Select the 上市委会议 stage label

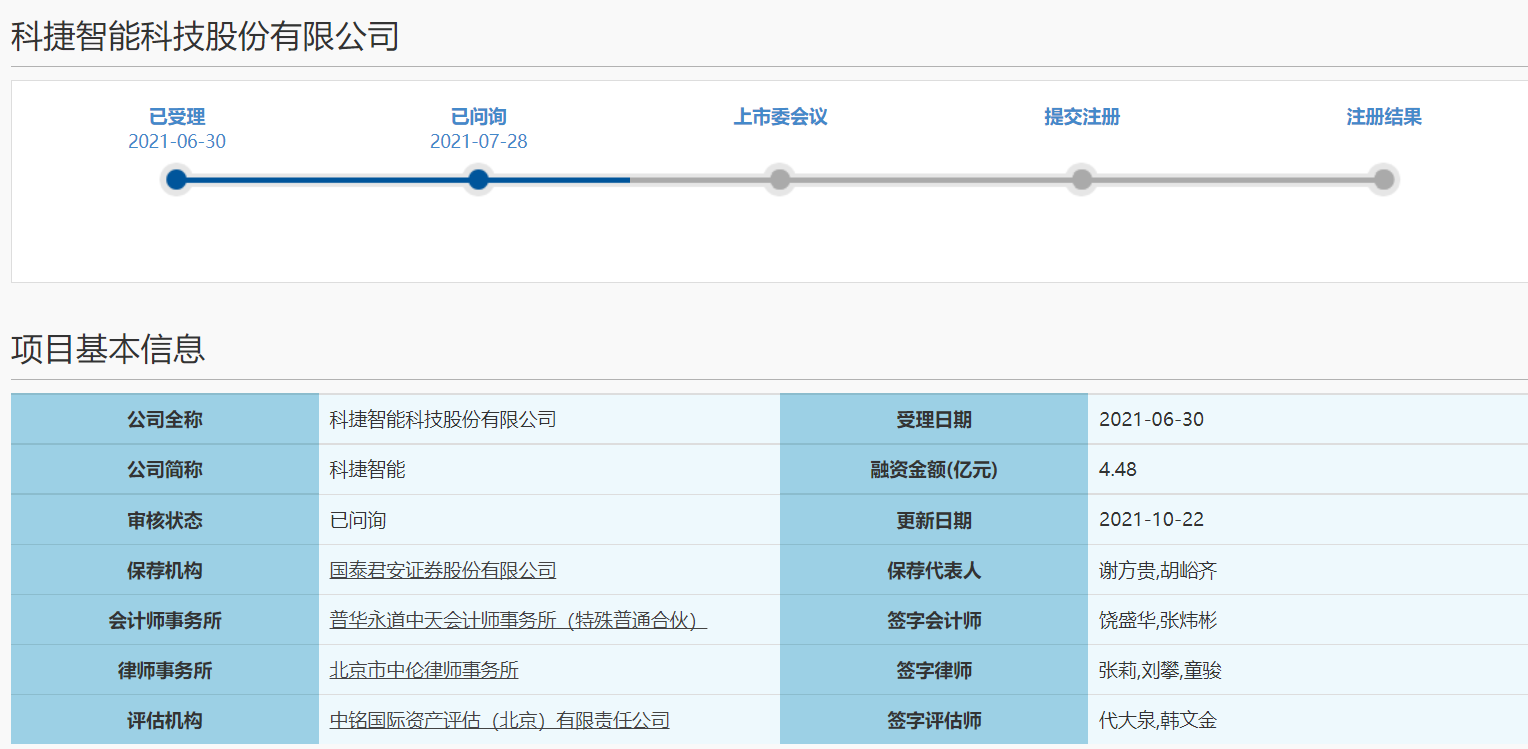(x=781, y=117)
